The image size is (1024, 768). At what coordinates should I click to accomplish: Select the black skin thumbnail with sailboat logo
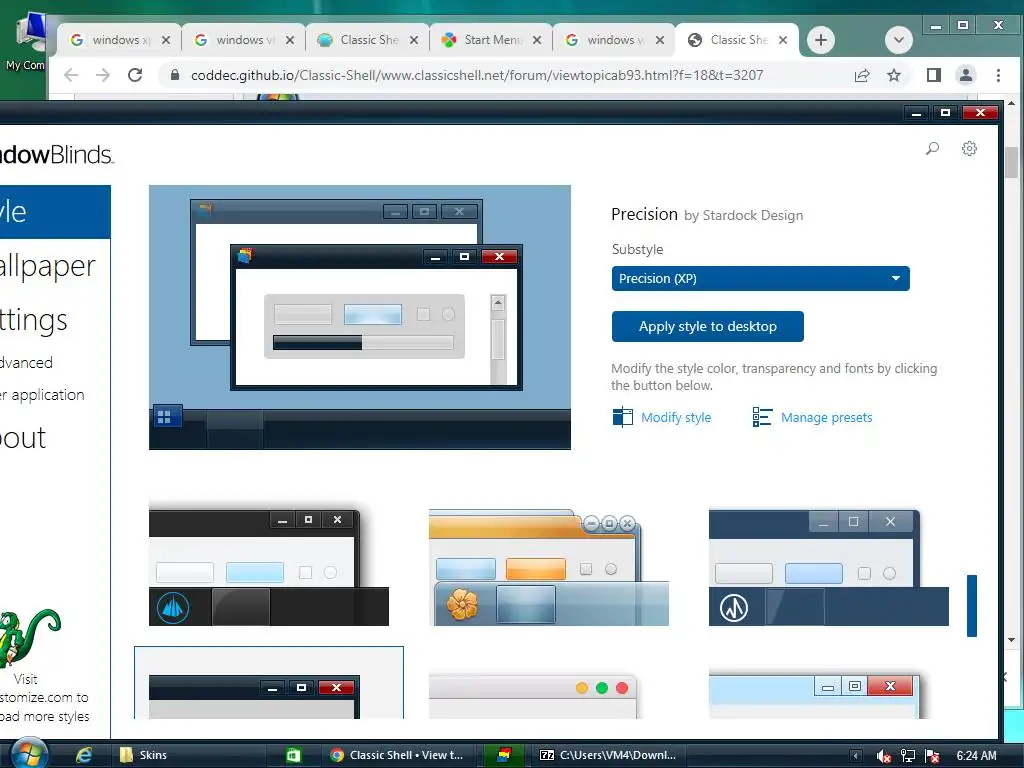coord(269,567)
